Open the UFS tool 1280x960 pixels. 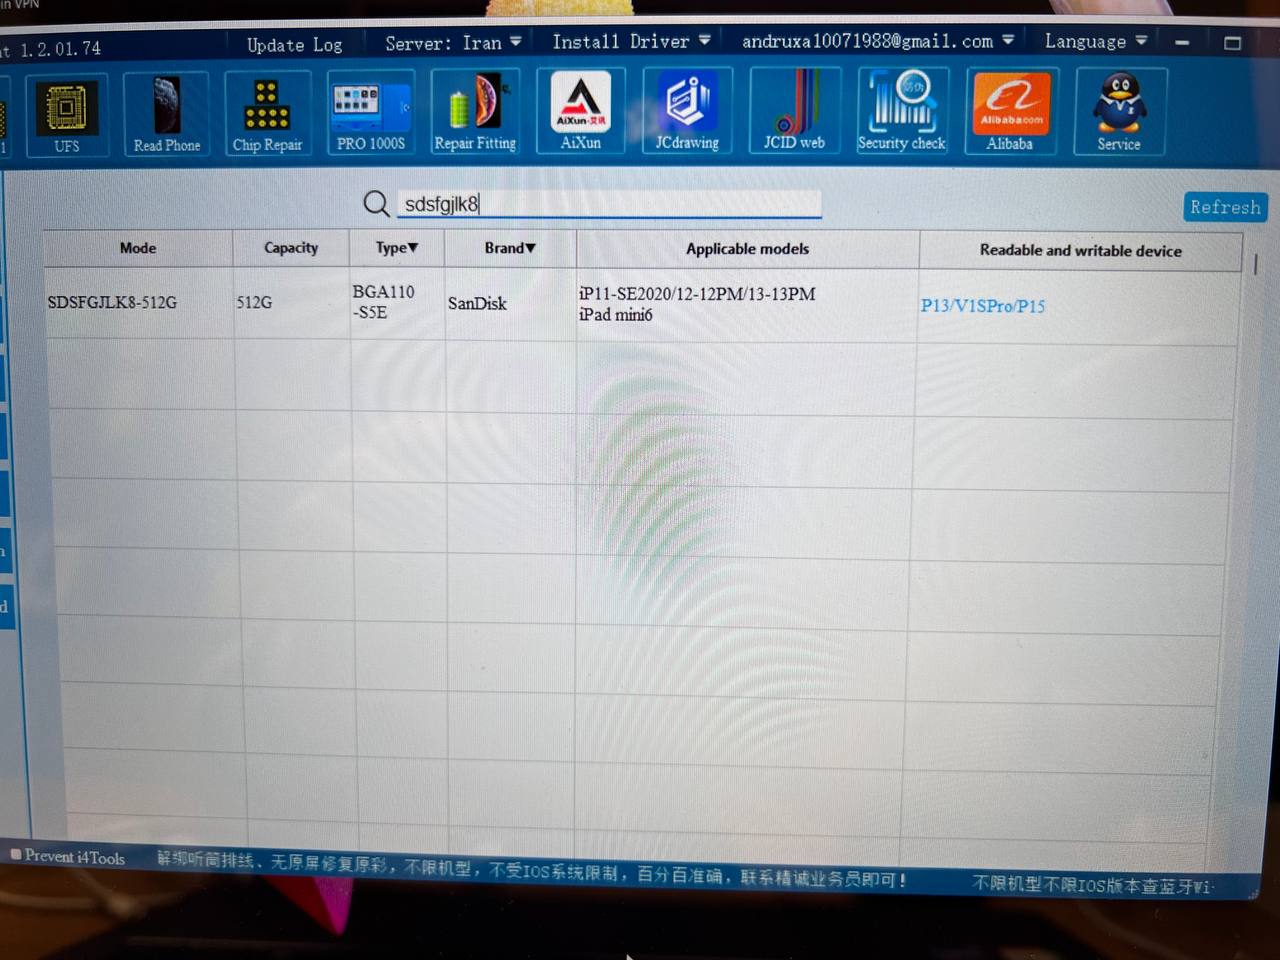click(66, 116)
